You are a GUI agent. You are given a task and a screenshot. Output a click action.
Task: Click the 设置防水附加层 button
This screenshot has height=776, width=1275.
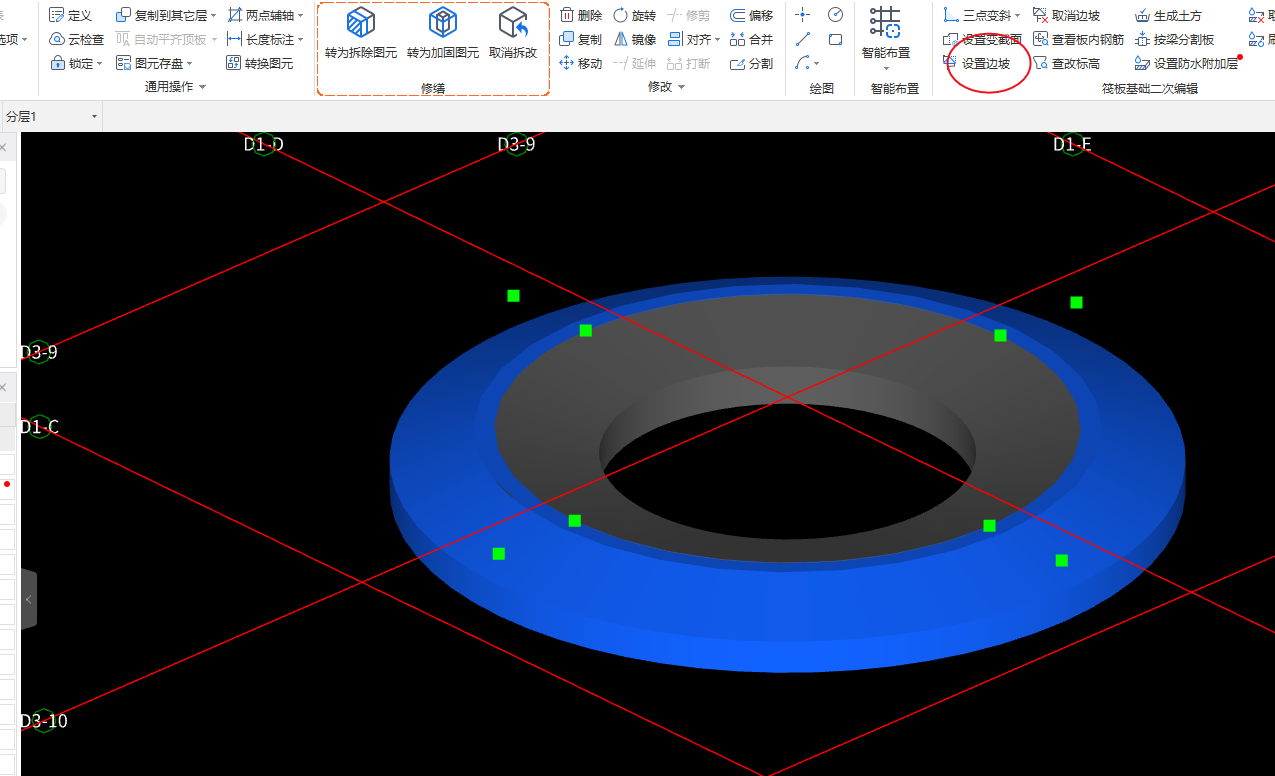1186,64
